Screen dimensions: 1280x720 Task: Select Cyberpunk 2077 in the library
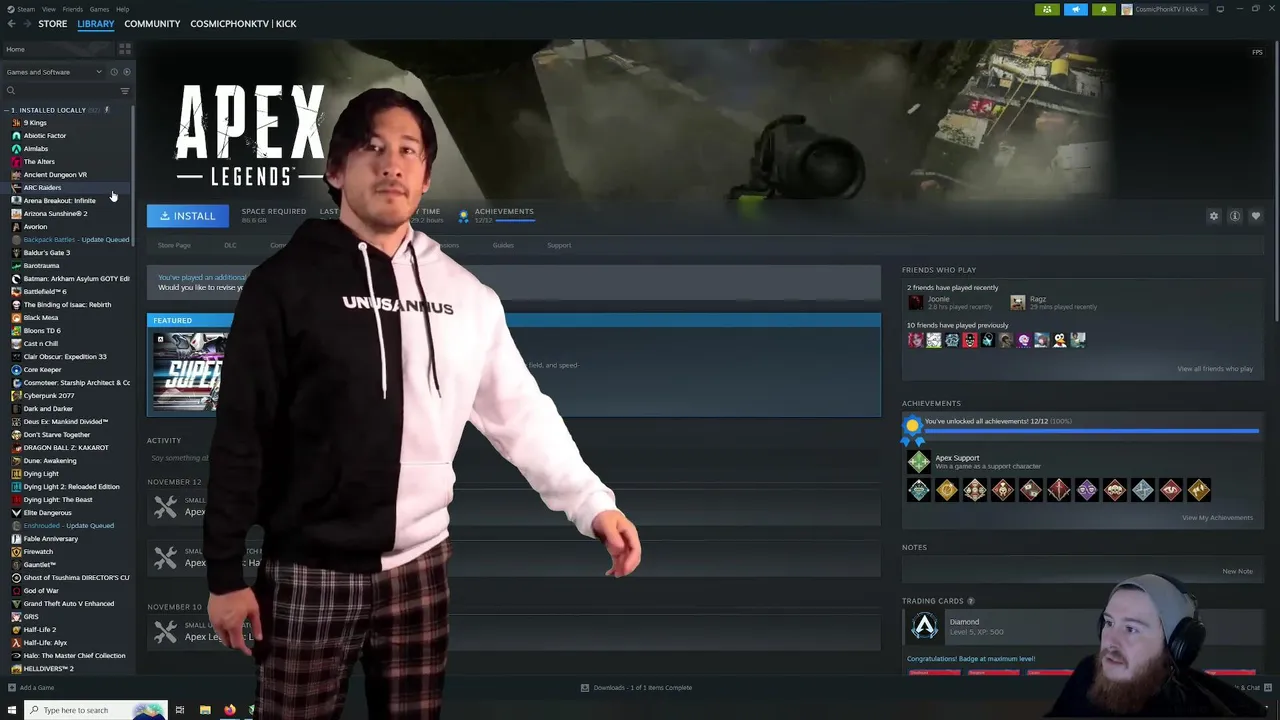pyautogui.click(x=48, y=396)
